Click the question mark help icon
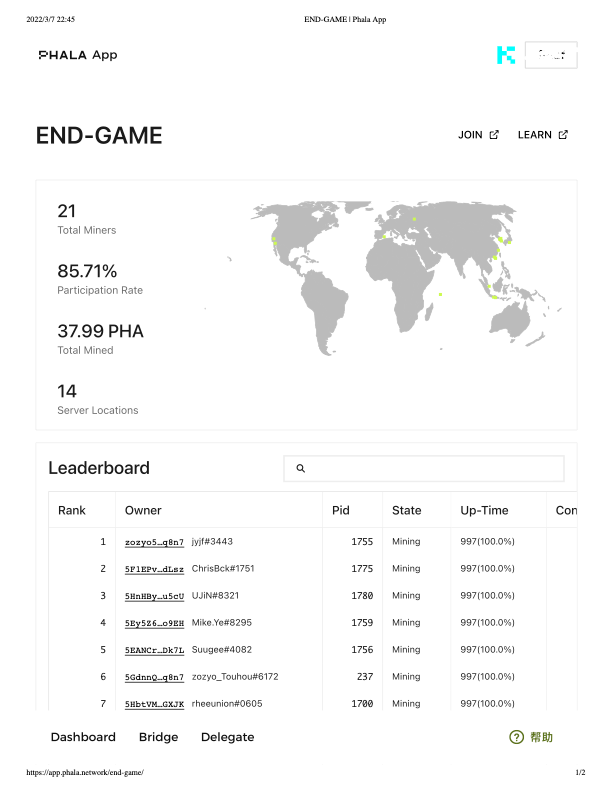The image size is (612, 792). [517, 737]
